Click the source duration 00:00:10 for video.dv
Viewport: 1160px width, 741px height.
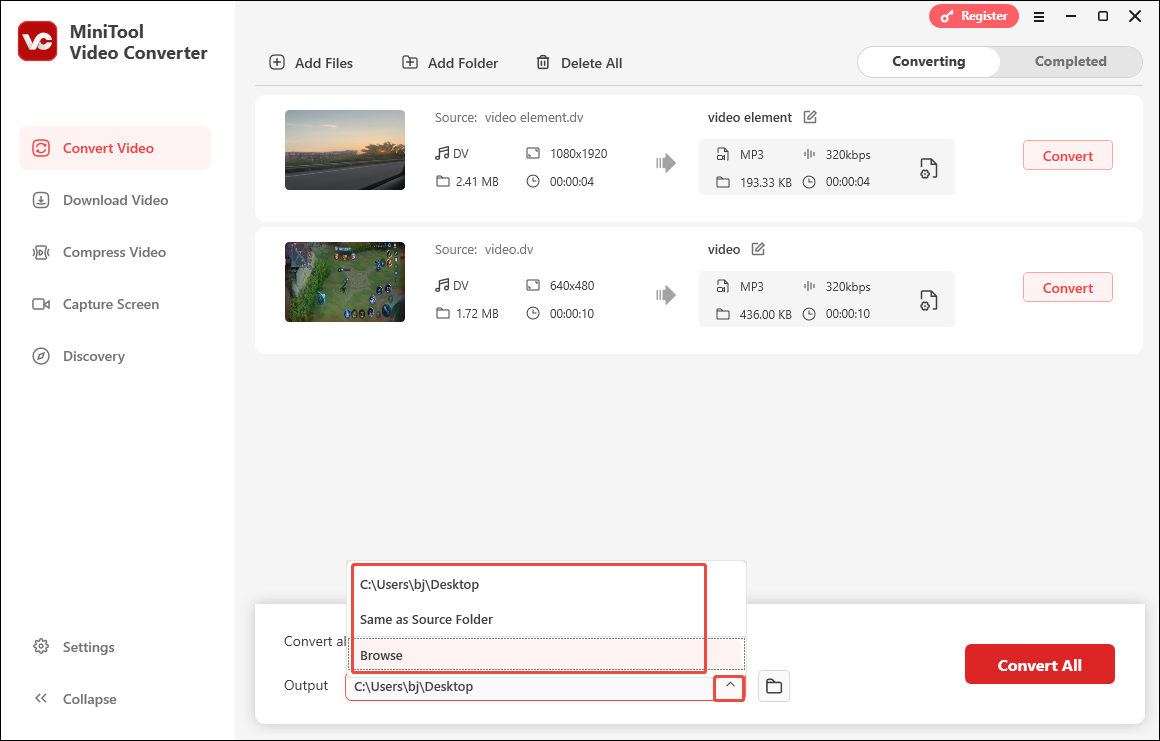click(x=572, y=314)
